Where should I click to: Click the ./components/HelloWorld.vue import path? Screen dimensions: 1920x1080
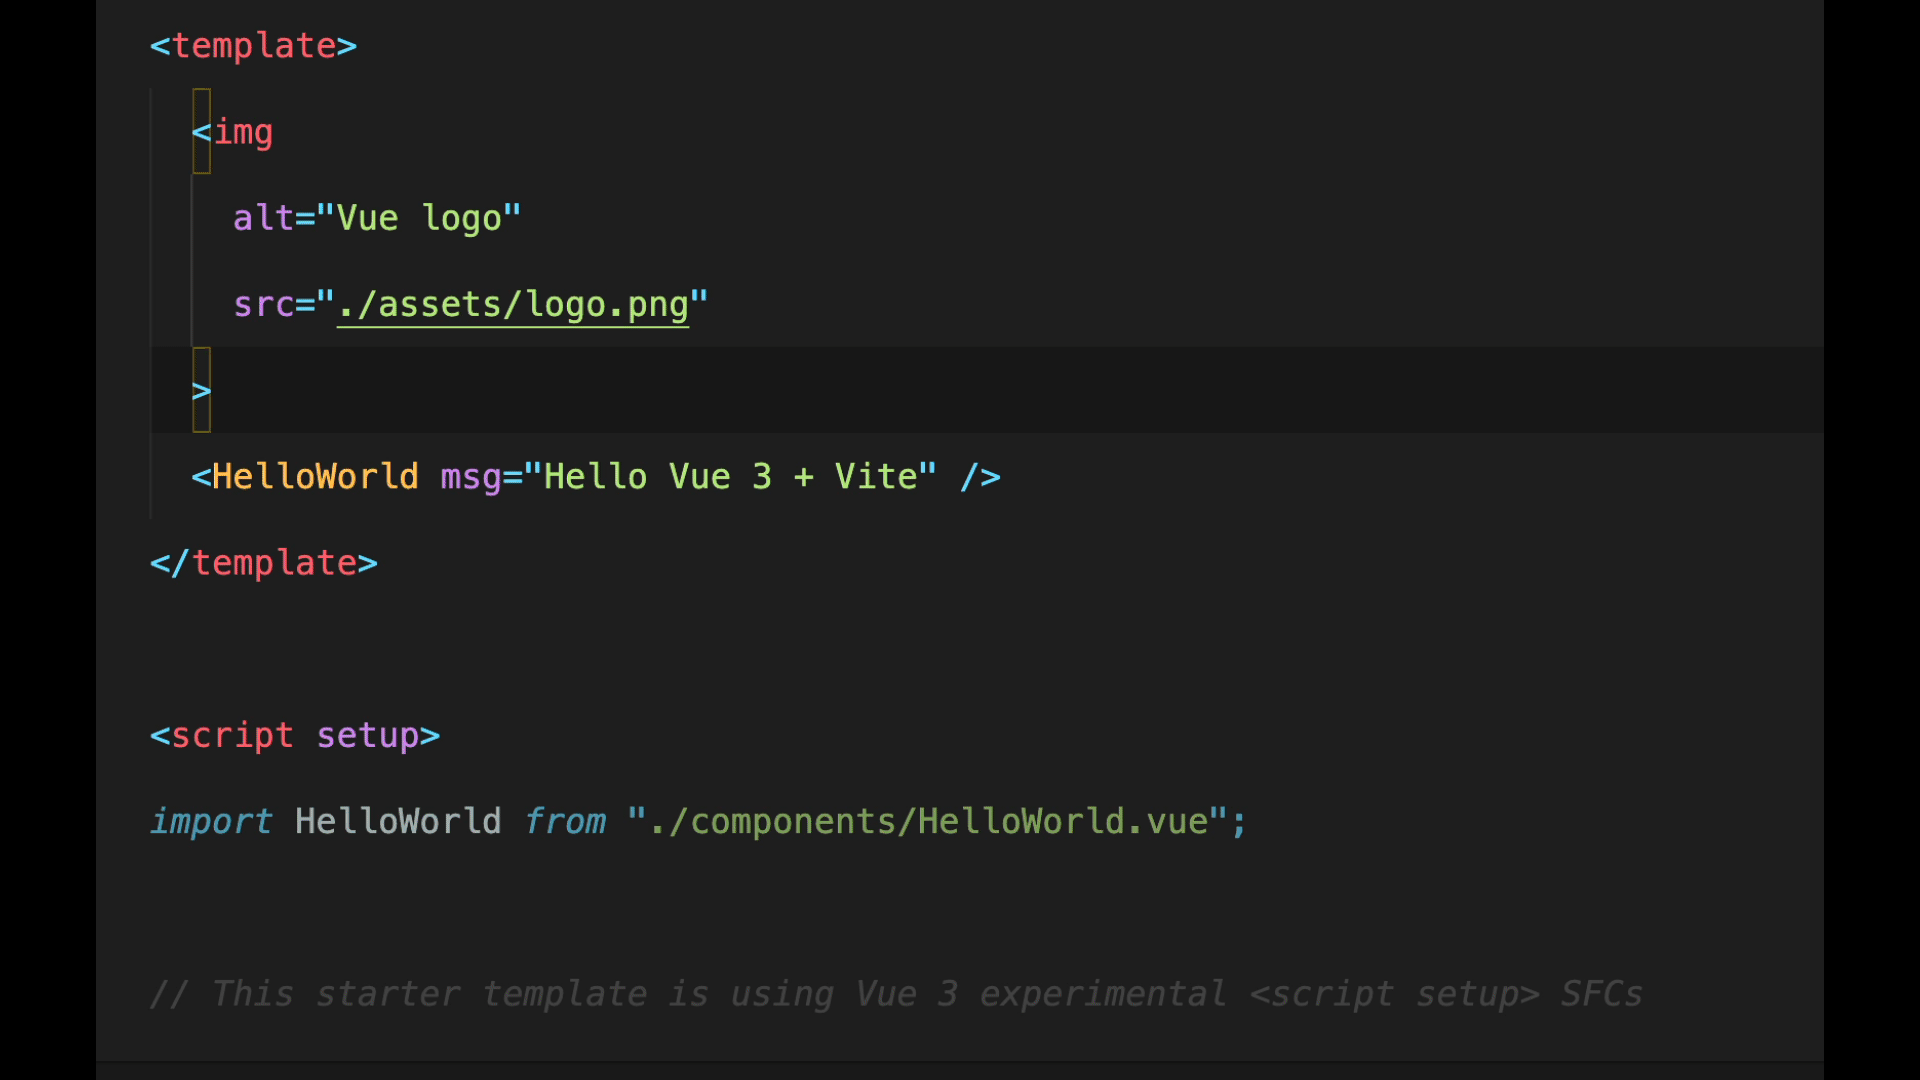click(928, 821)
